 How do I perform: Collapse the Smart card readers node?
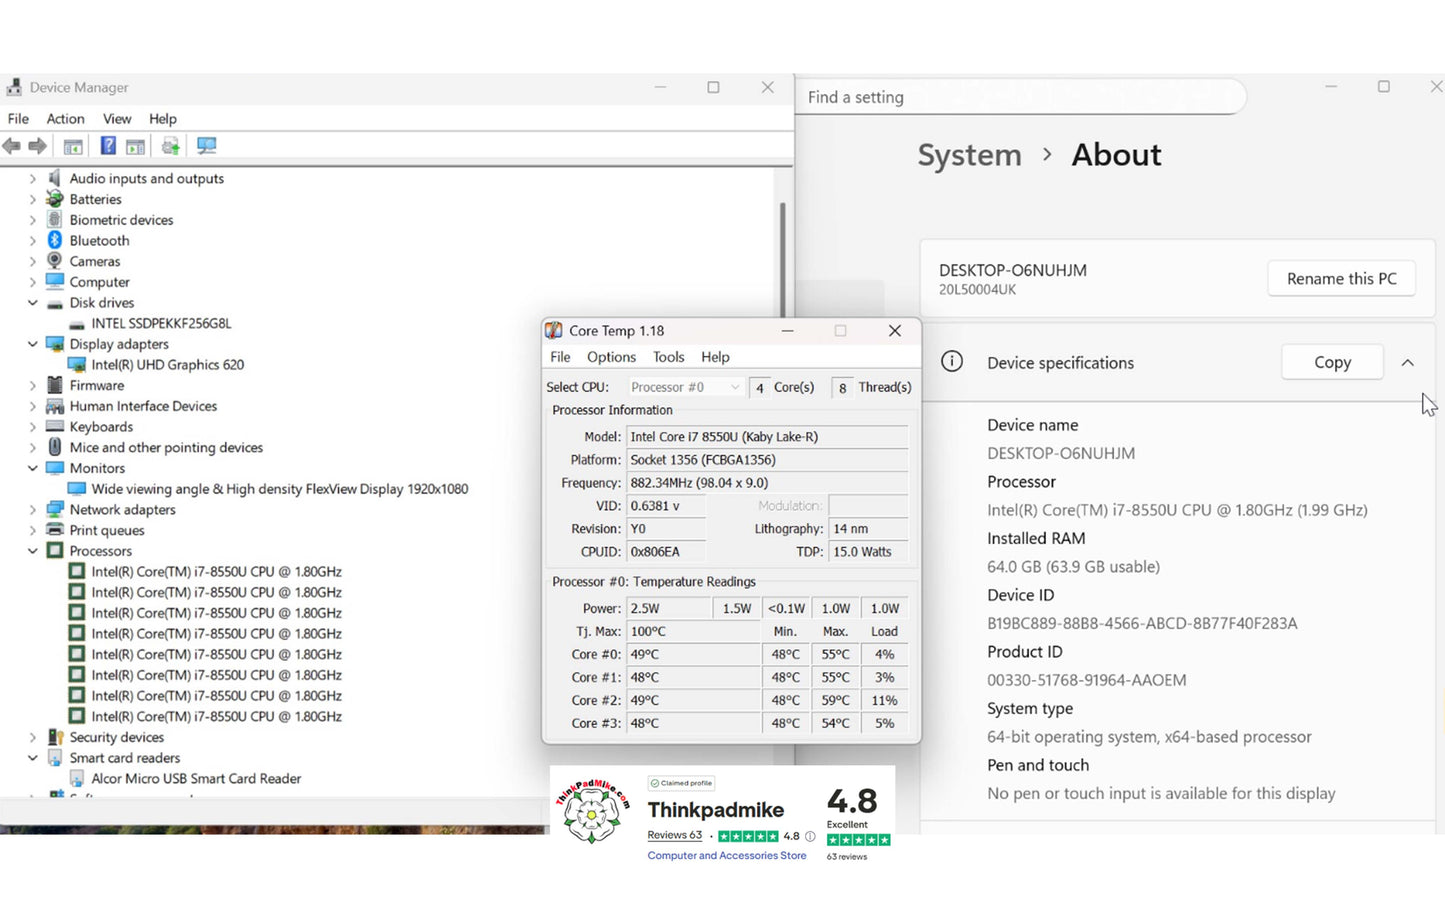click(x=32, y=758)
